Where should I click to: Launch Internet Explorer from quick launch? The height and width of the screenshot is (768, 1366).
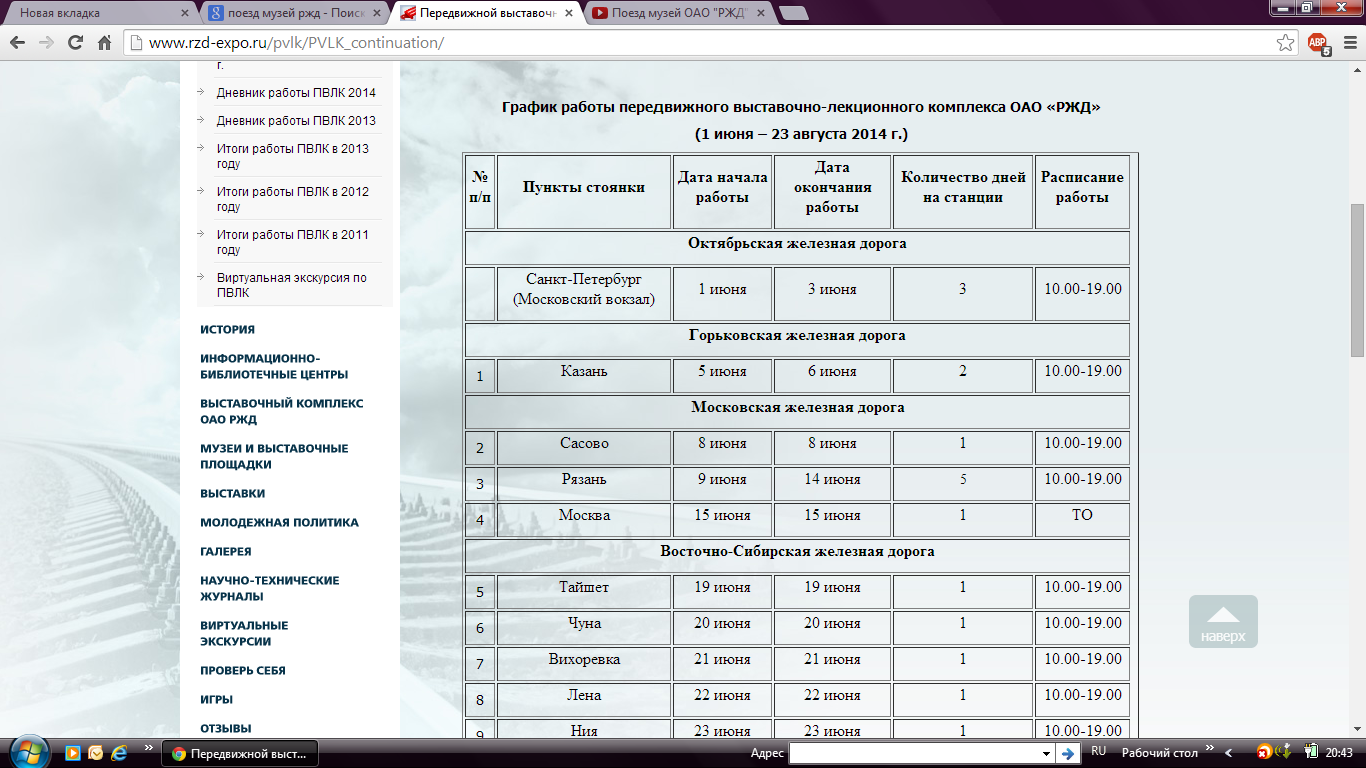point(119,753)
